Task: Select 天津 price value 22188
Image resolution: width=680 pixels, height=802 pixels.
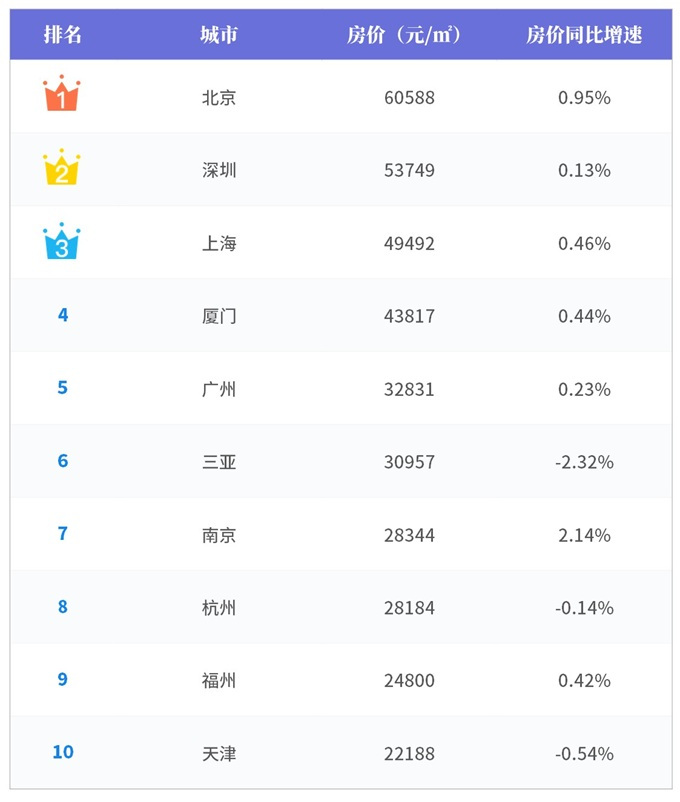Action: coord(409,754)
